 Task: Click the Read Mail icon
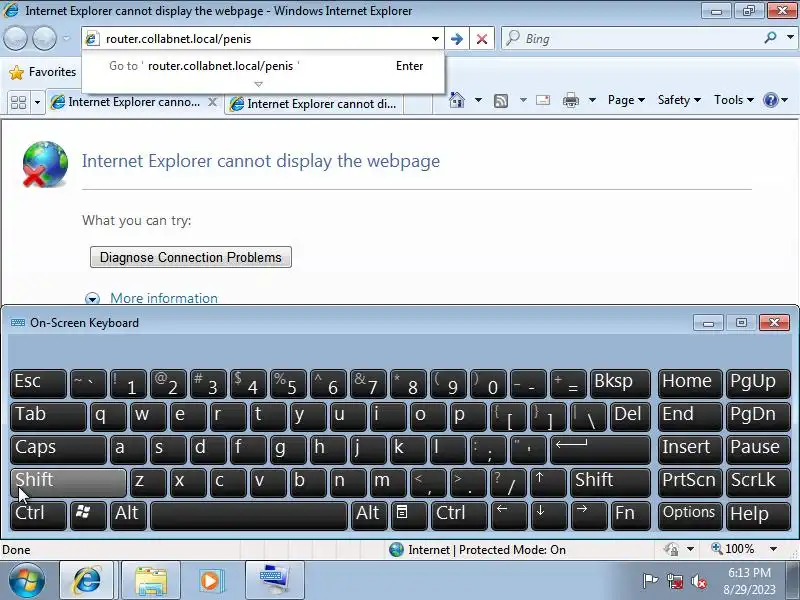pyautogui.click(x=543, y=100)
